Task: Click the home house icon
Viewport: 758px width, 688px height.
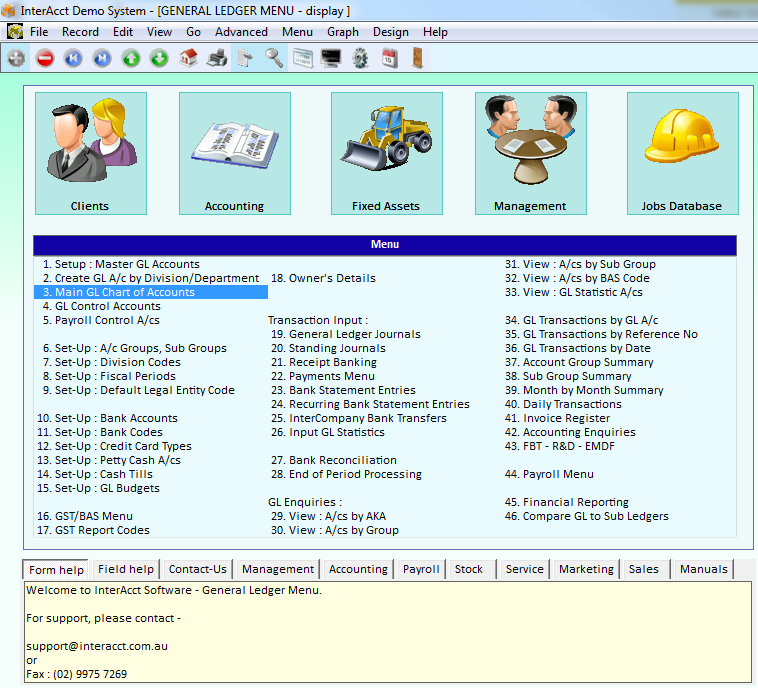Action: [x=188, y=58]
